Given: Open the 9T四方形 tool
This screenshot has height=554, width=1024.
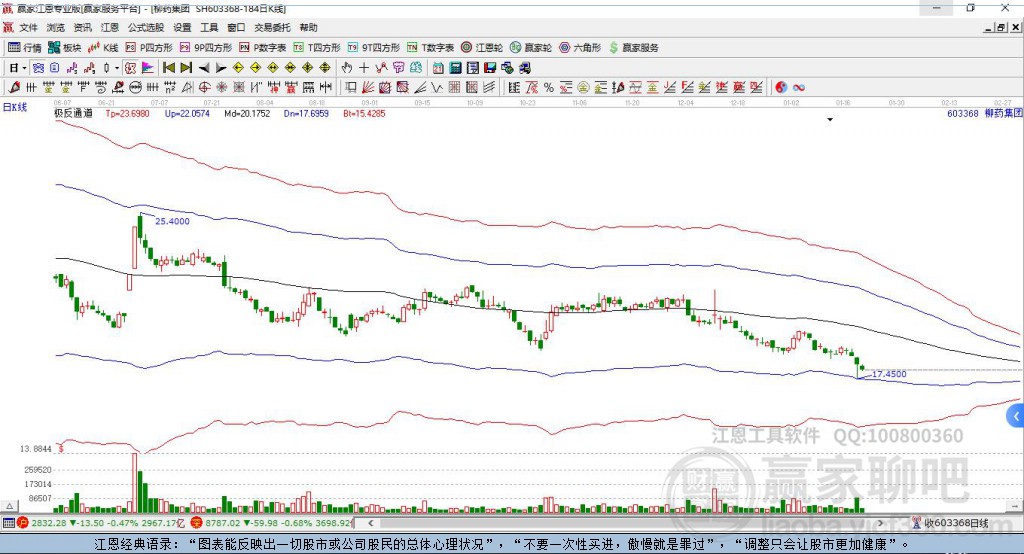Looking at the screenshot, I should [x=374, y=48].
